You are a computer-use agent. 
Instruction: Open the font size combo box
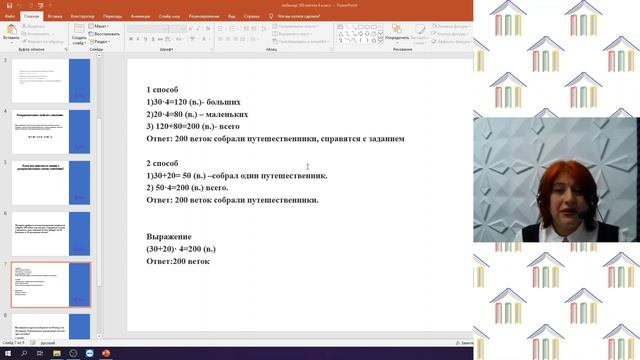[178, 29]
